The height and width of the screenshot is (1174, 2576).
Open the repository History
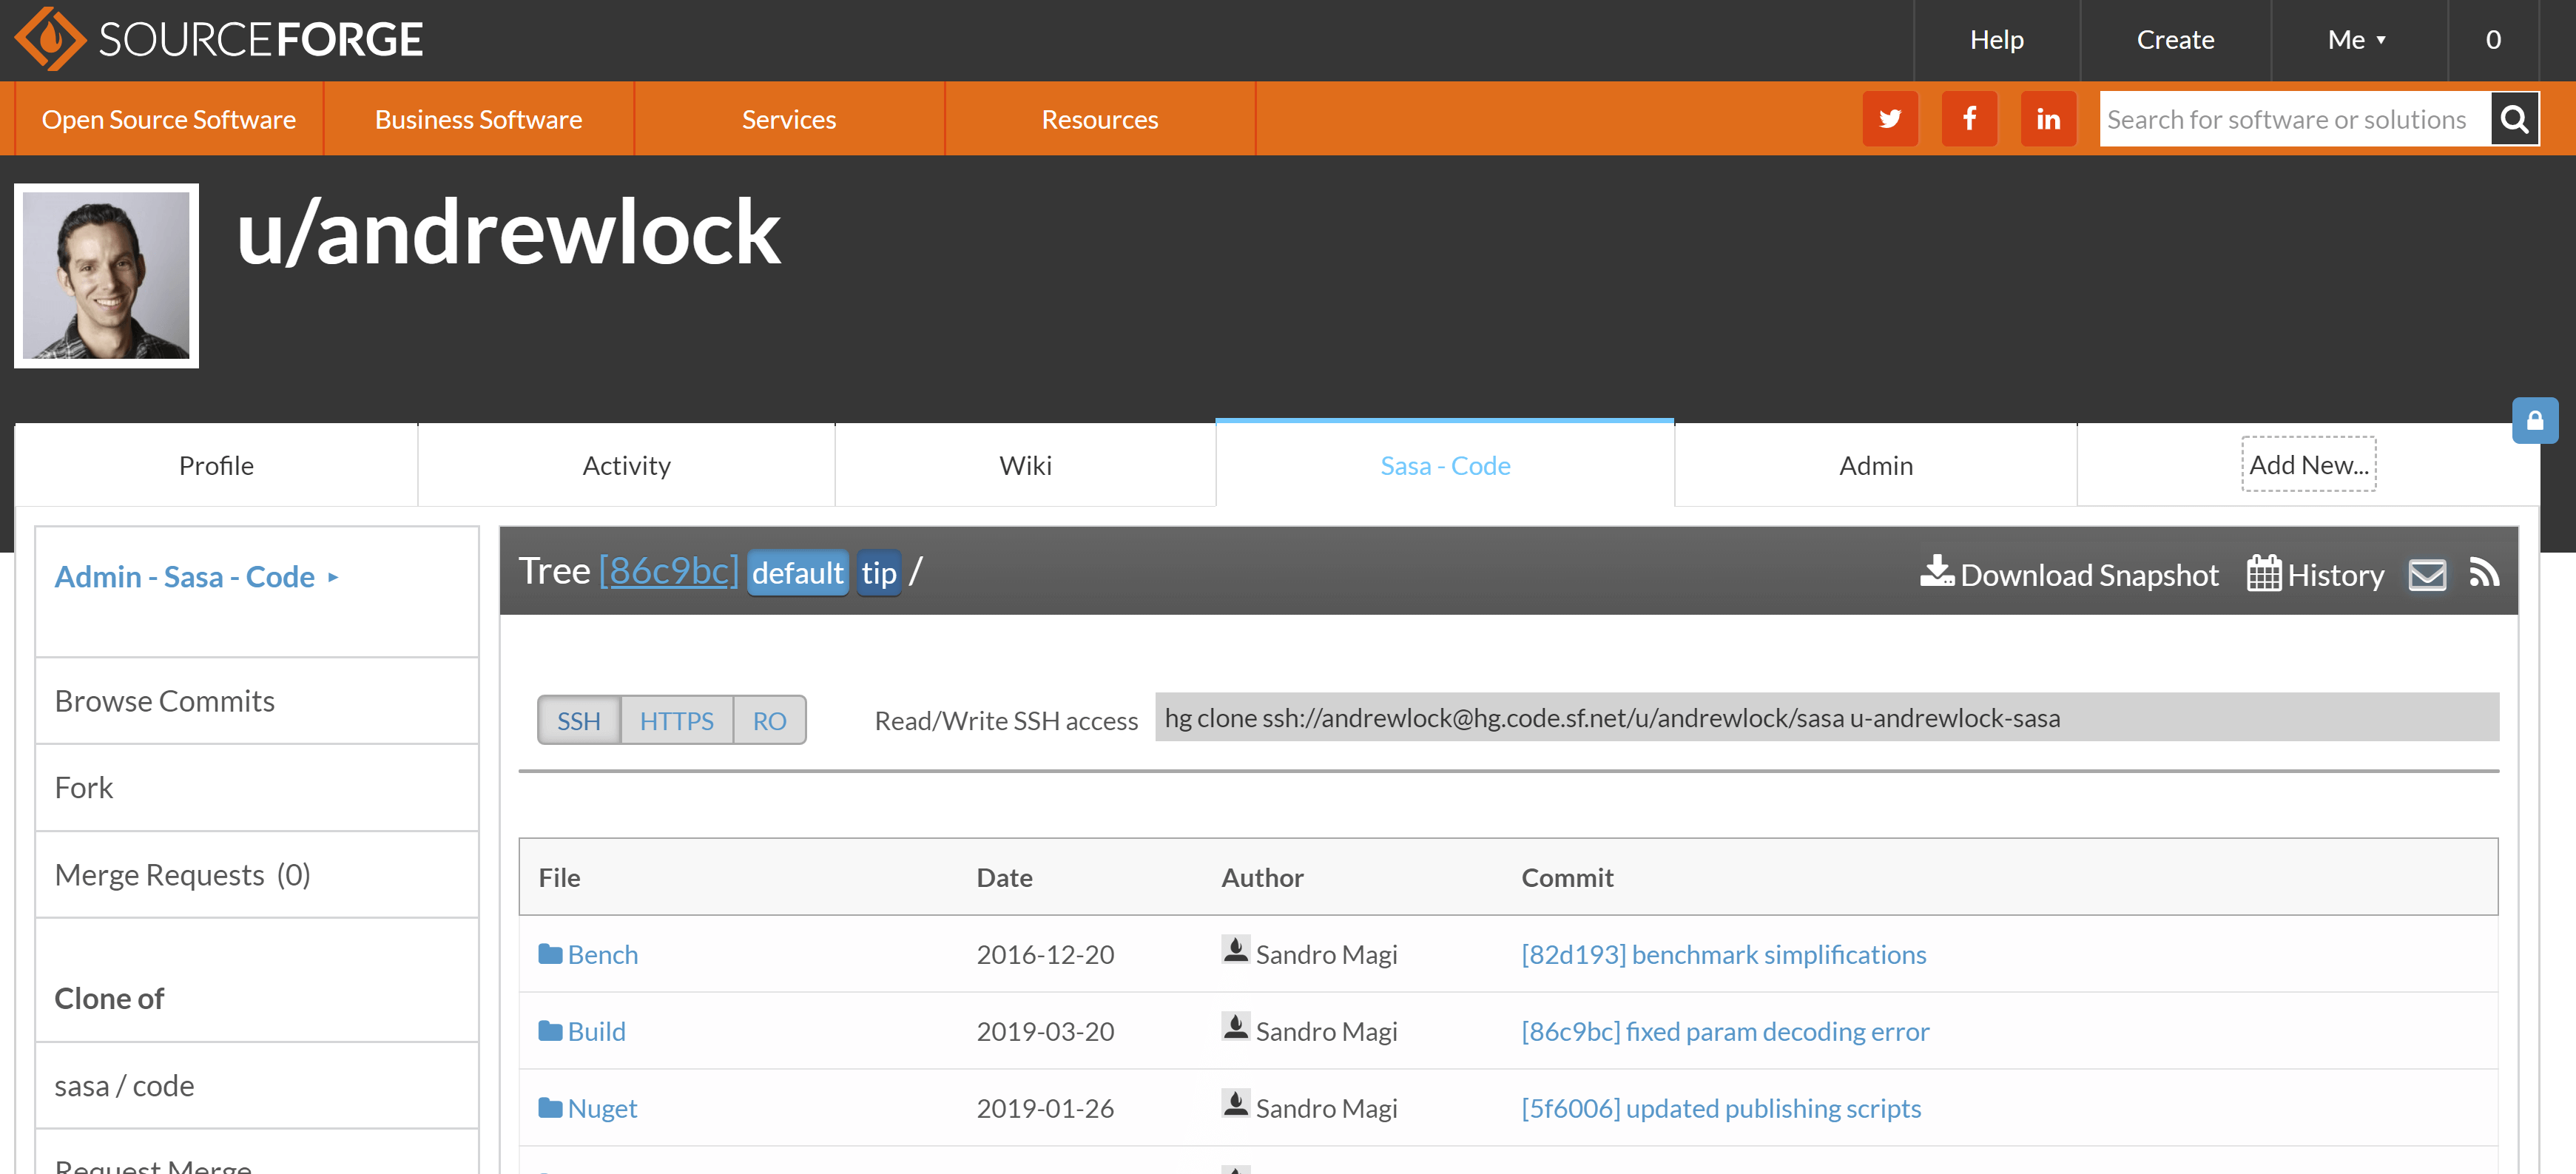click(x=2315, y=574)
